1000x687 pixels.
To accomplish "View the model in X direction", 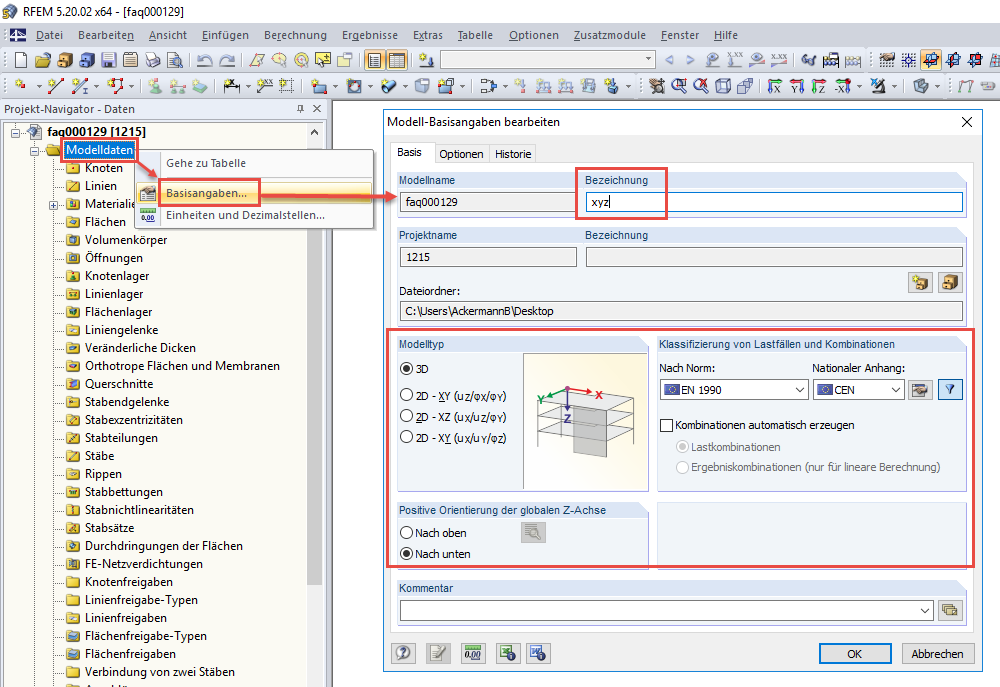I will [774, 85].
